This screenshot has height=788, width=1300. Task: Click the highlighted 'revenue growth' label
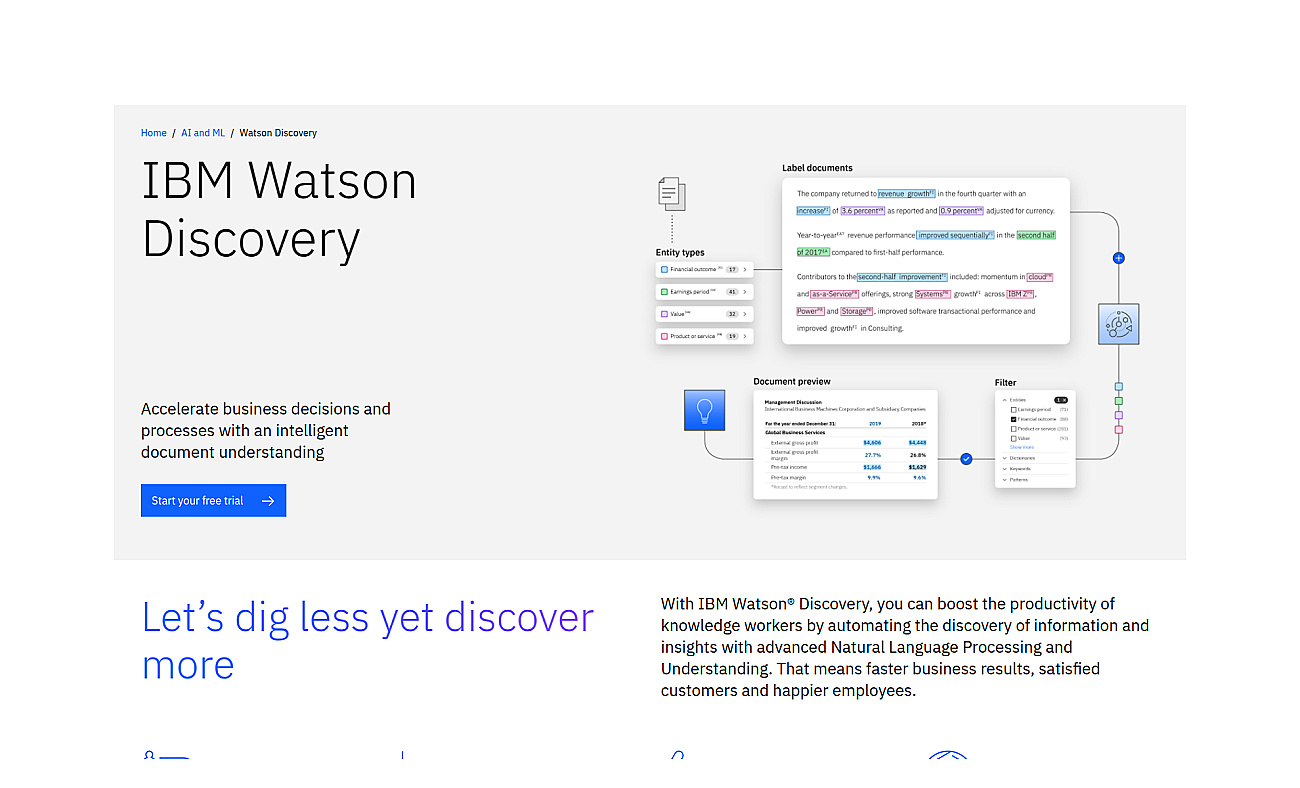(906, 194)
